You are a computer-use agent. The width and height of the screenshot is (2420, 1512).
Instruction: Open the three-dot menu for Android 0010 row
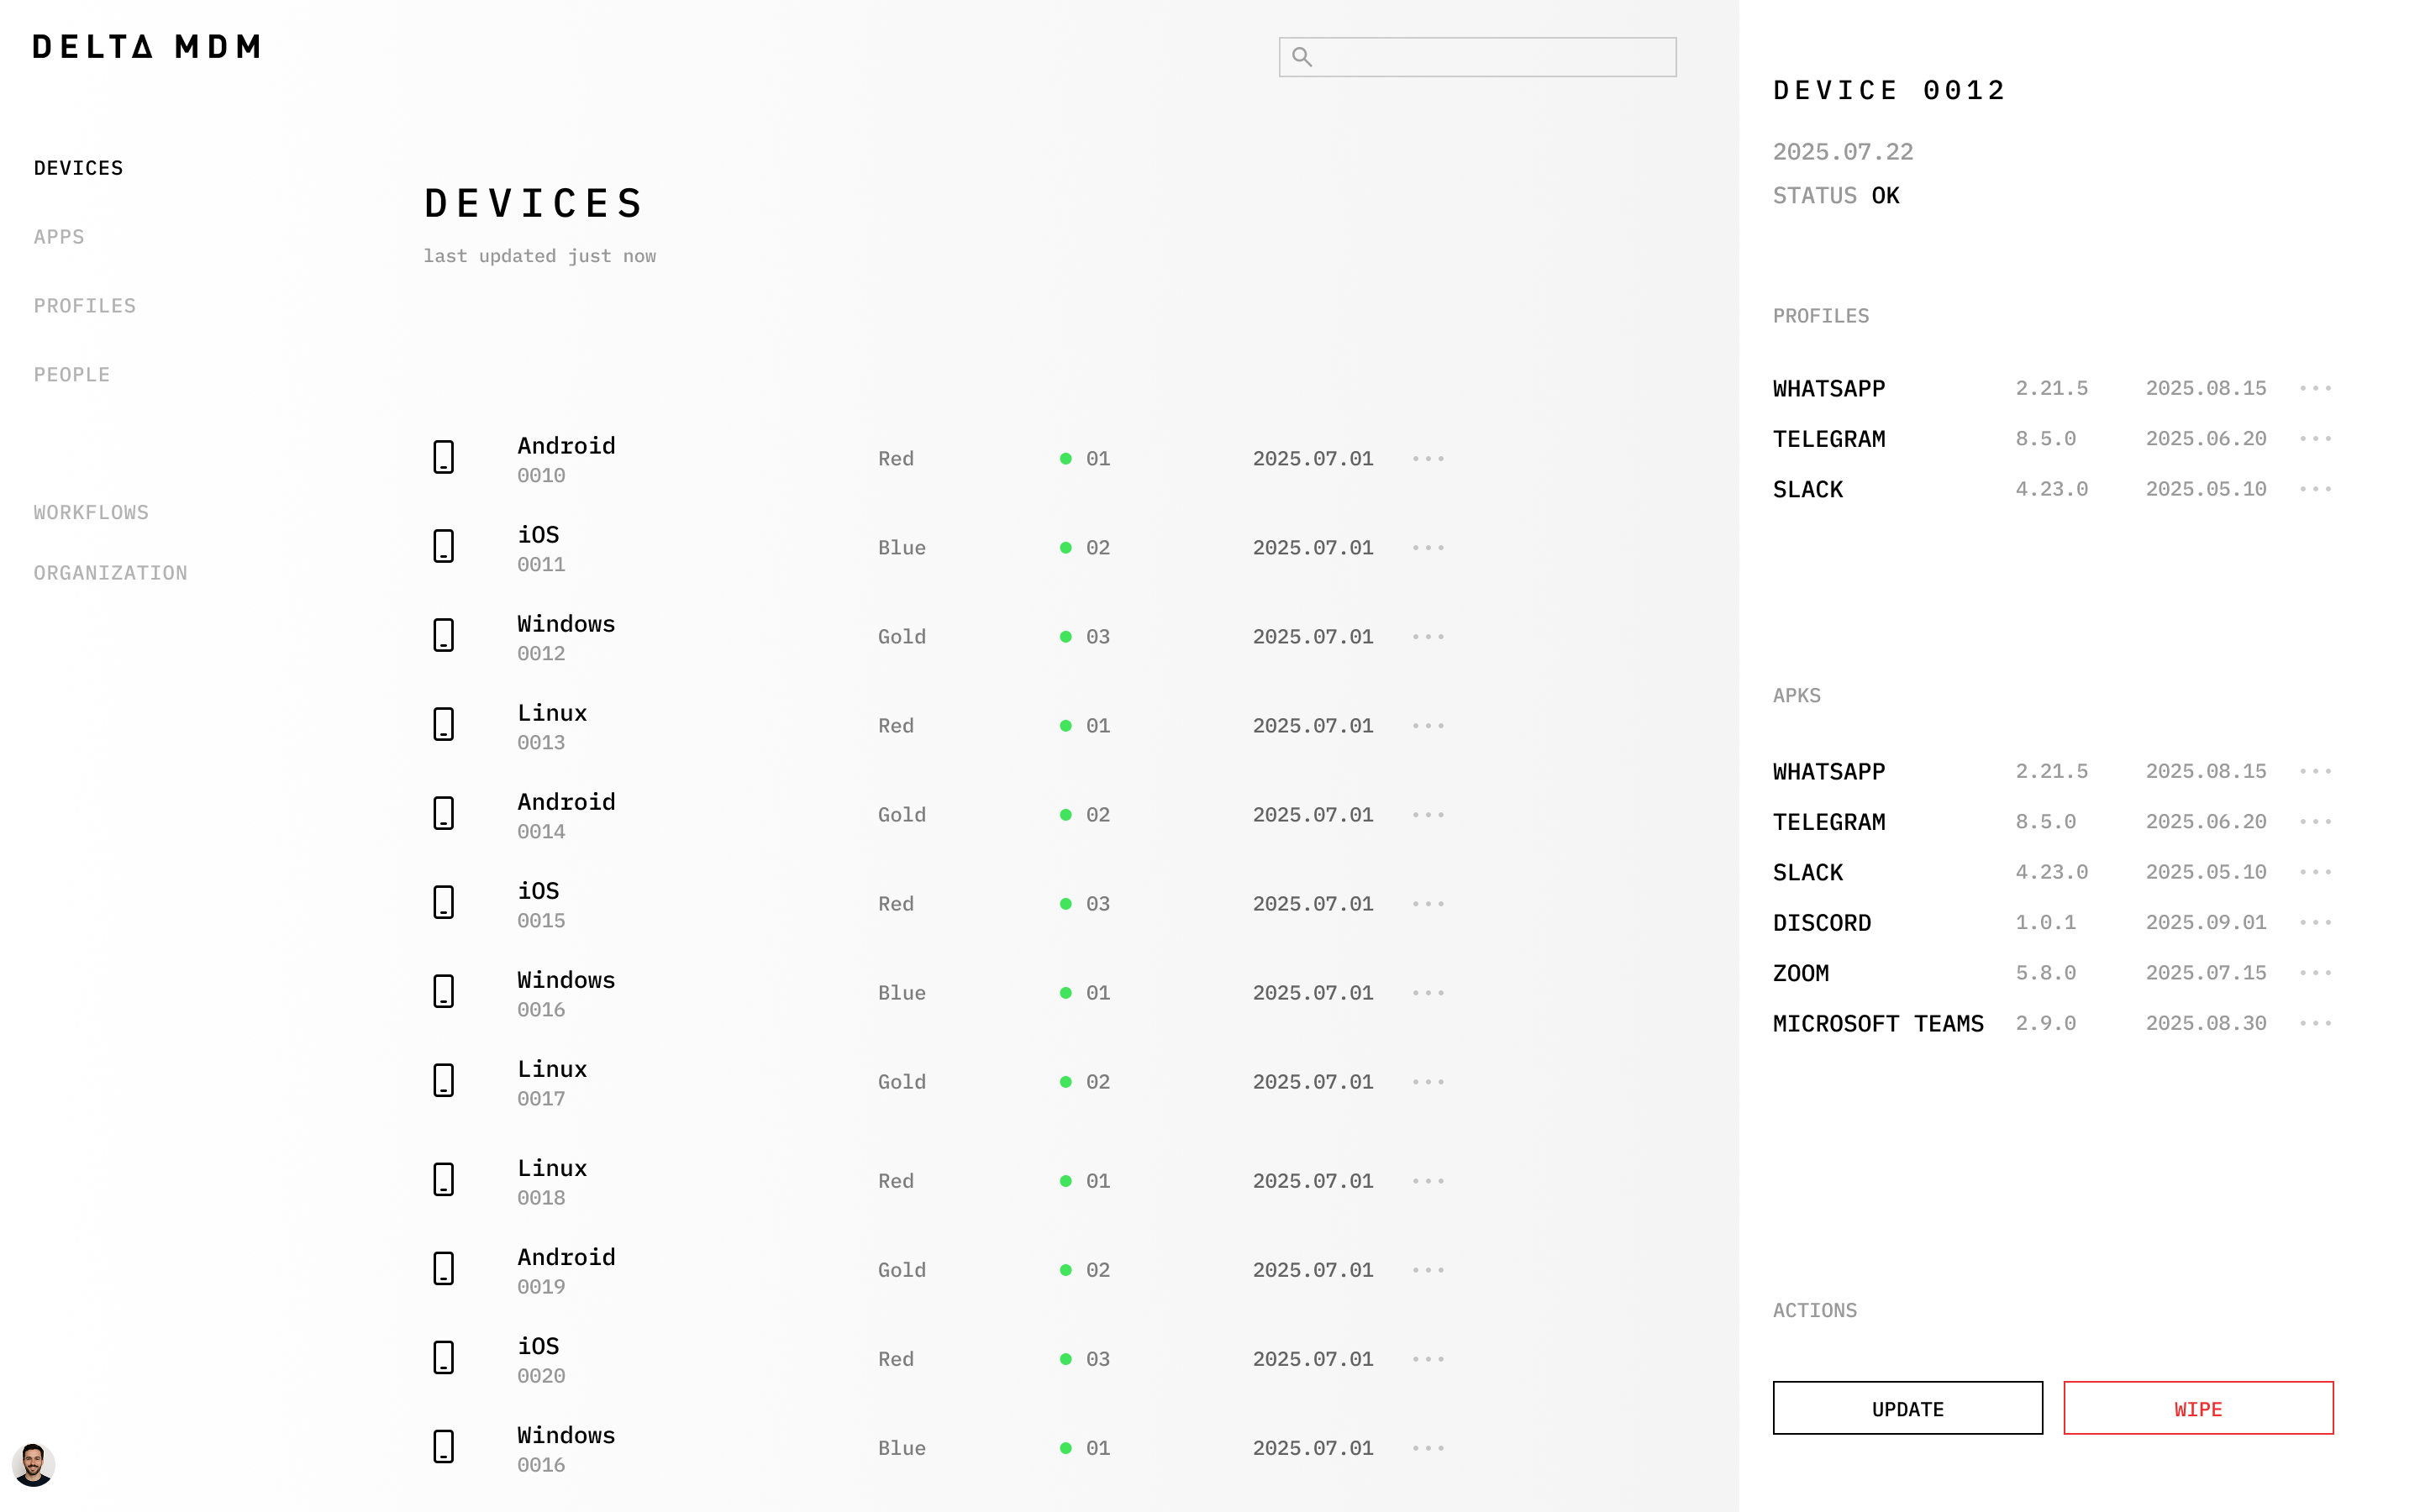1428,459
